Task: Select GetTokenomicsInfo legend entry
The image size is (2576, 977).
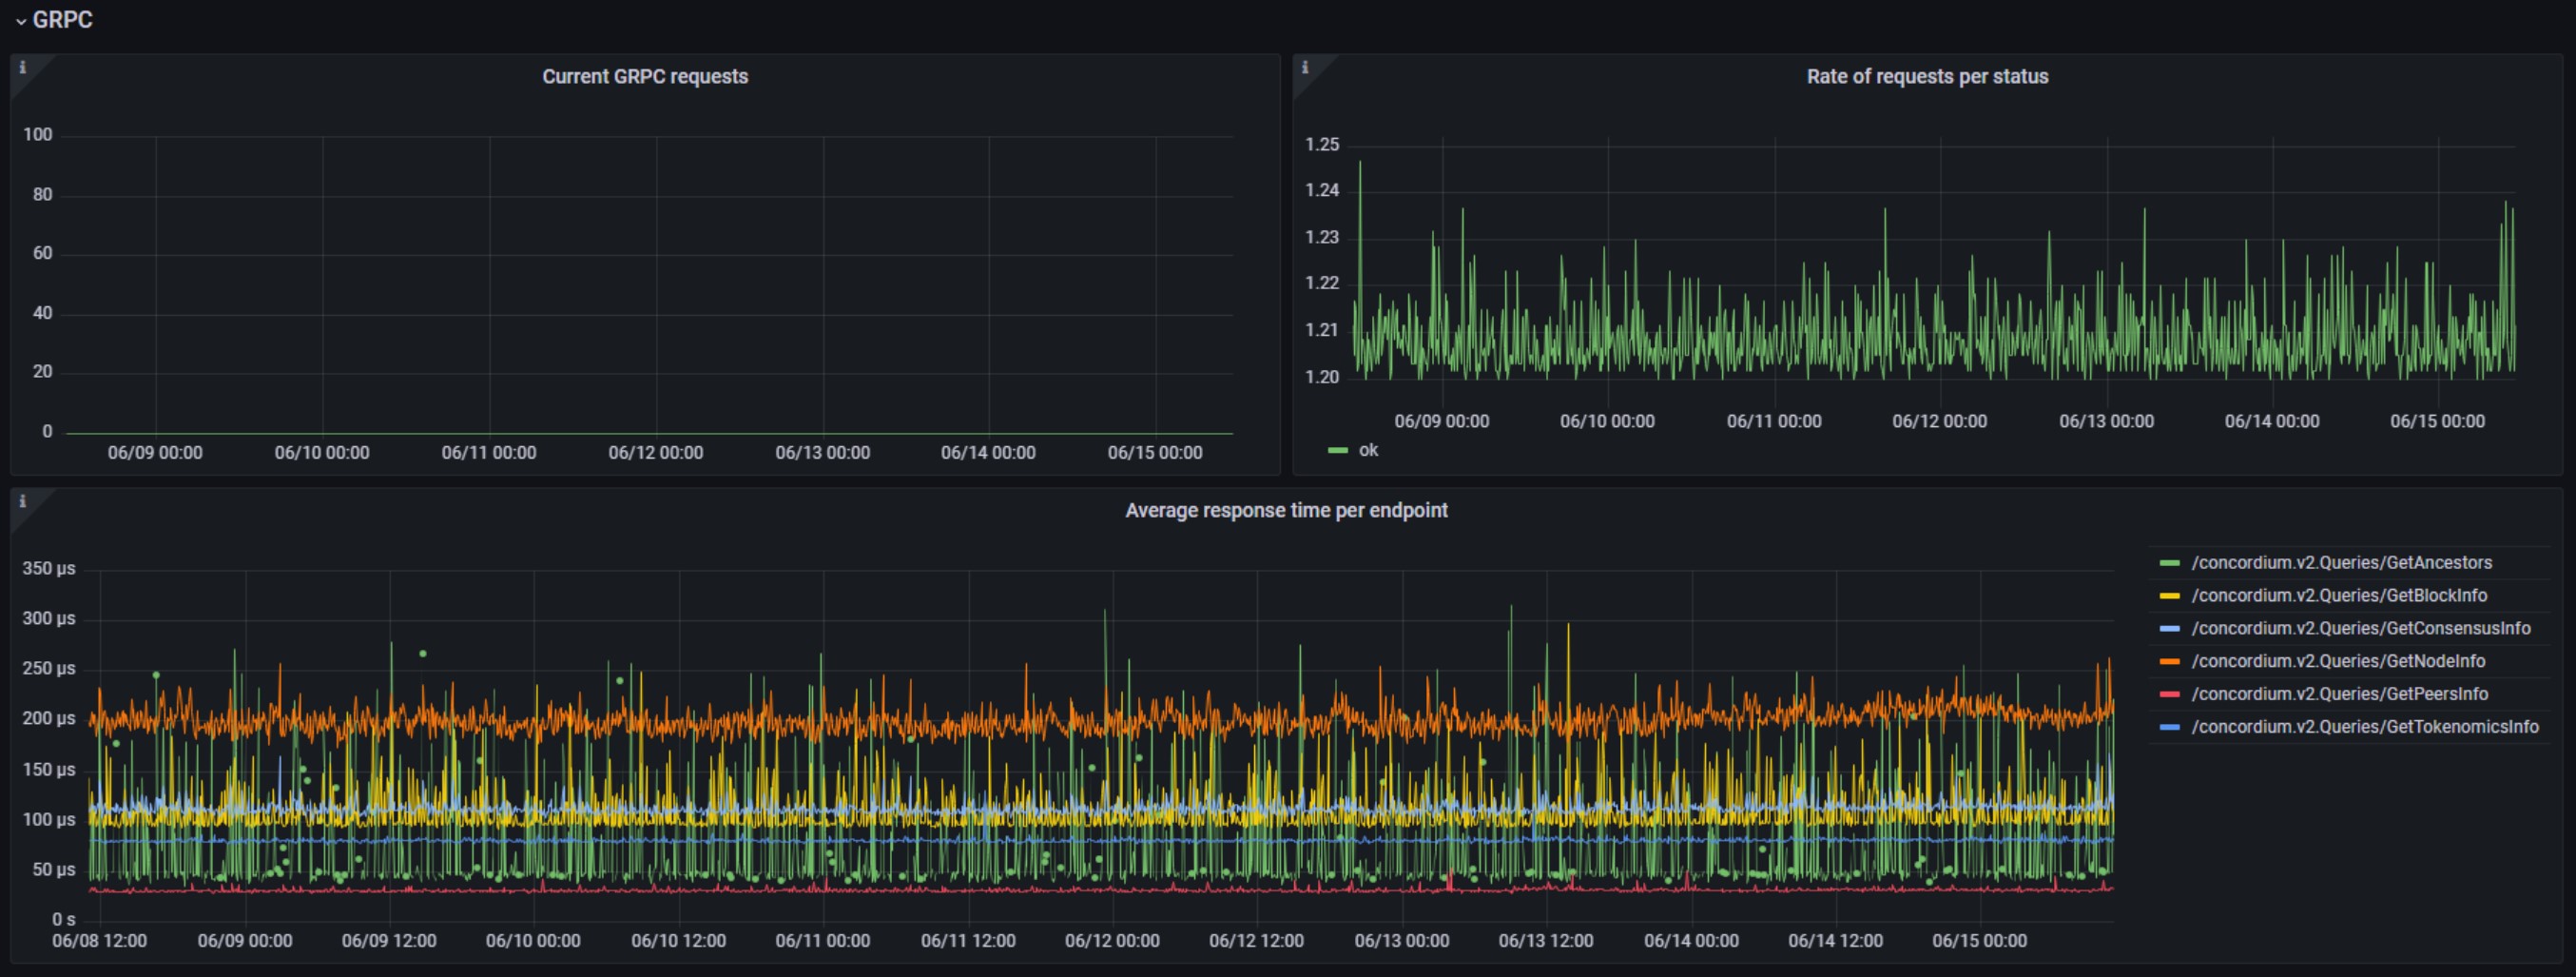Action: click(2364, 727)
